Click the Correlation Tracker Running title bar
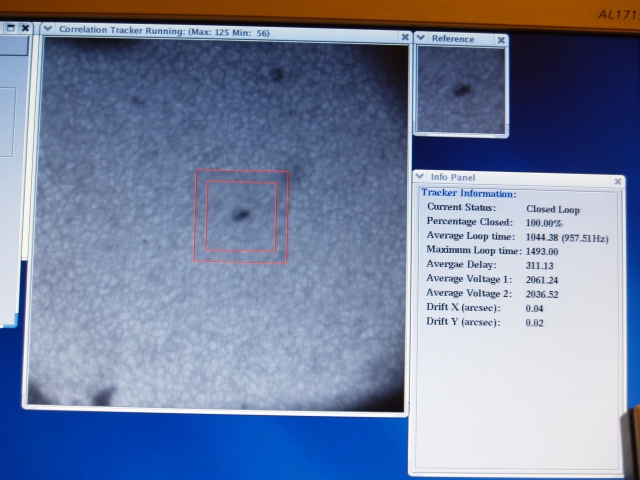Image resolution: width=640 pixels, height=480 pixels. click(220, 30)
